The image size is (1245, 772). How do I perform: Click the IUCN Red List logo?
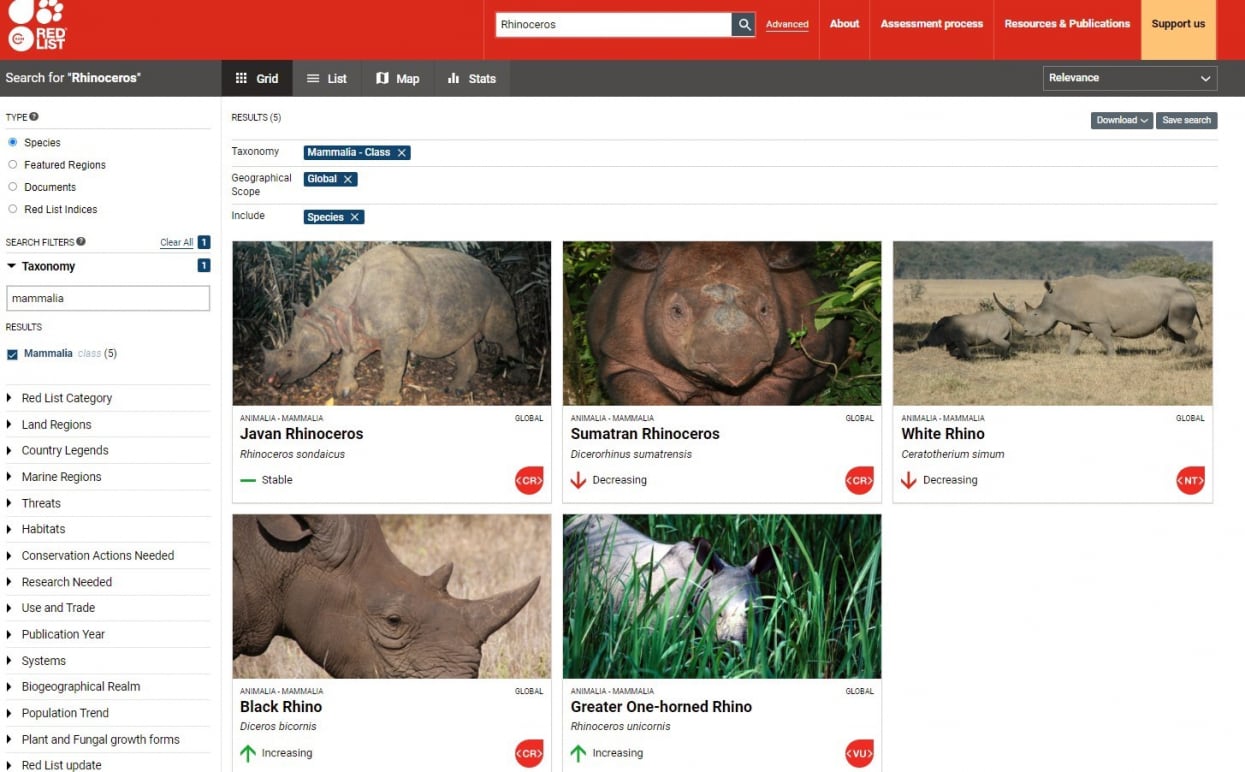(37, 26)
